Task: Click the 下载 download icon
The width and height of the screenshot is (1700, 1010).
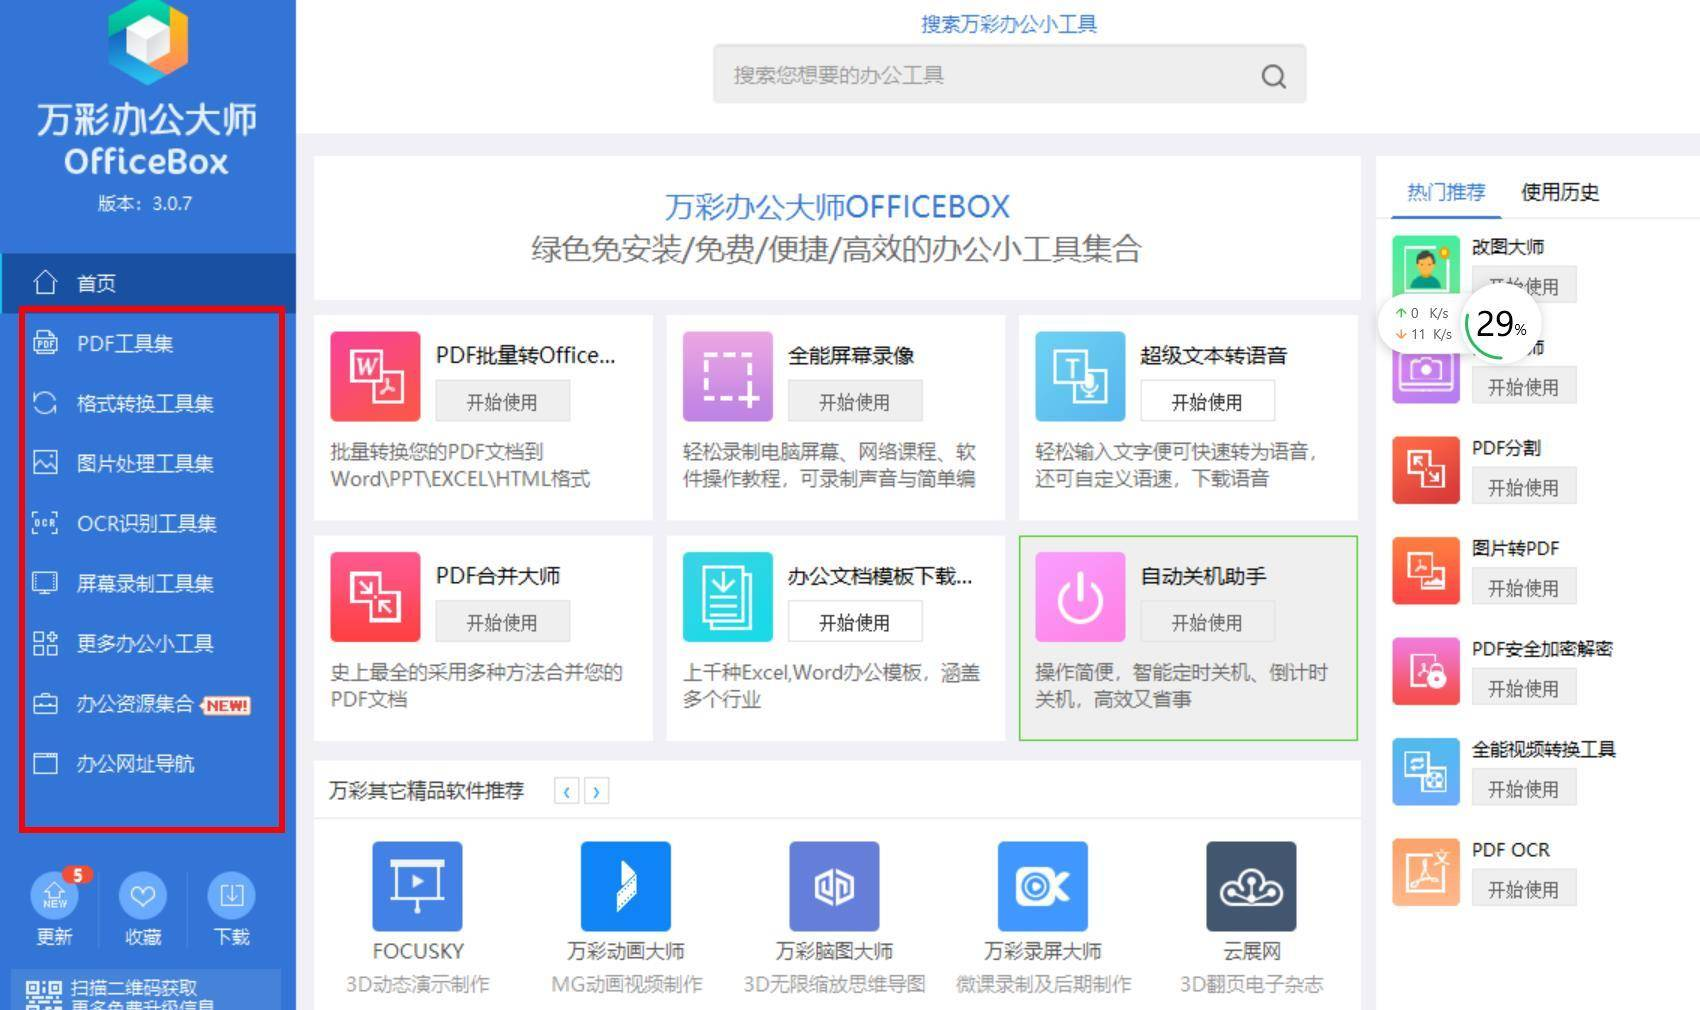Action: click(231, 895)
